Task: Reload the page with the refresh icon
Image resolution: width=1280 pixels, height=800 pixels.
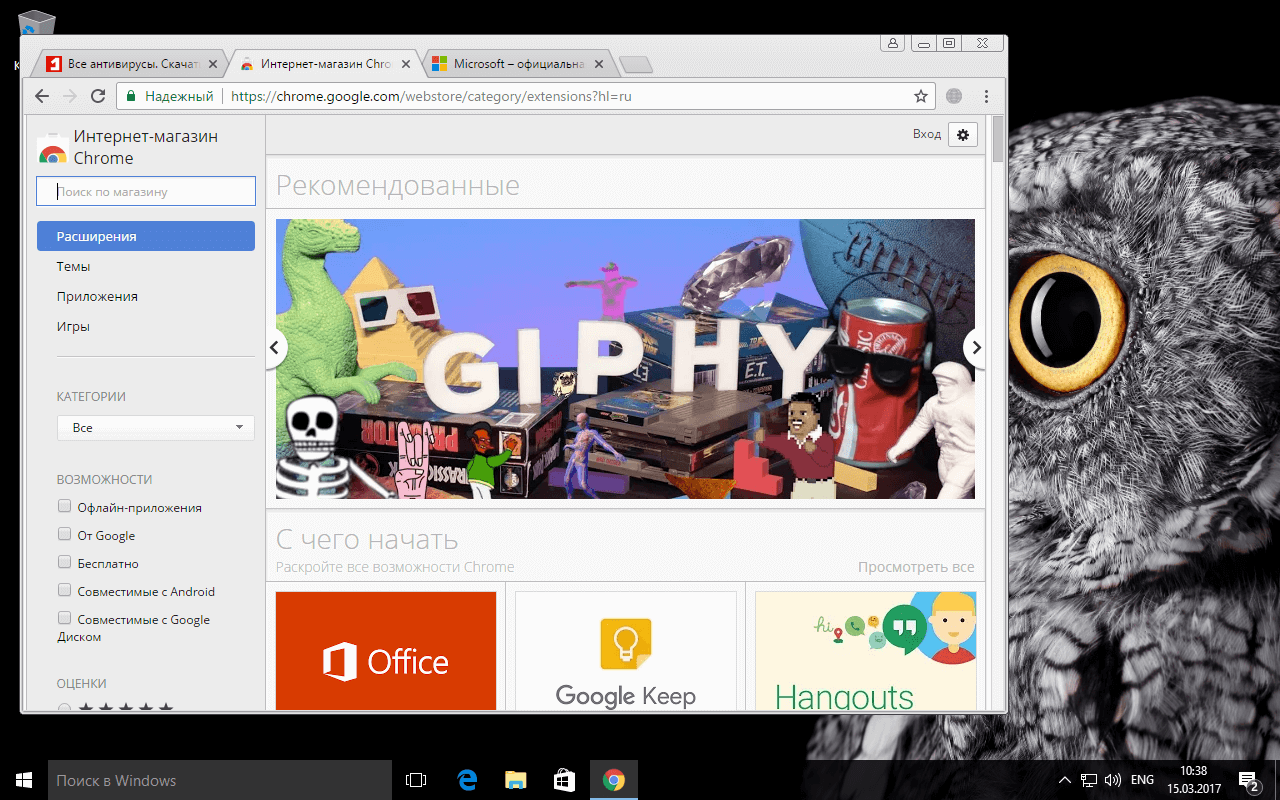Action: pyautogui.click(x=97, y=96)
